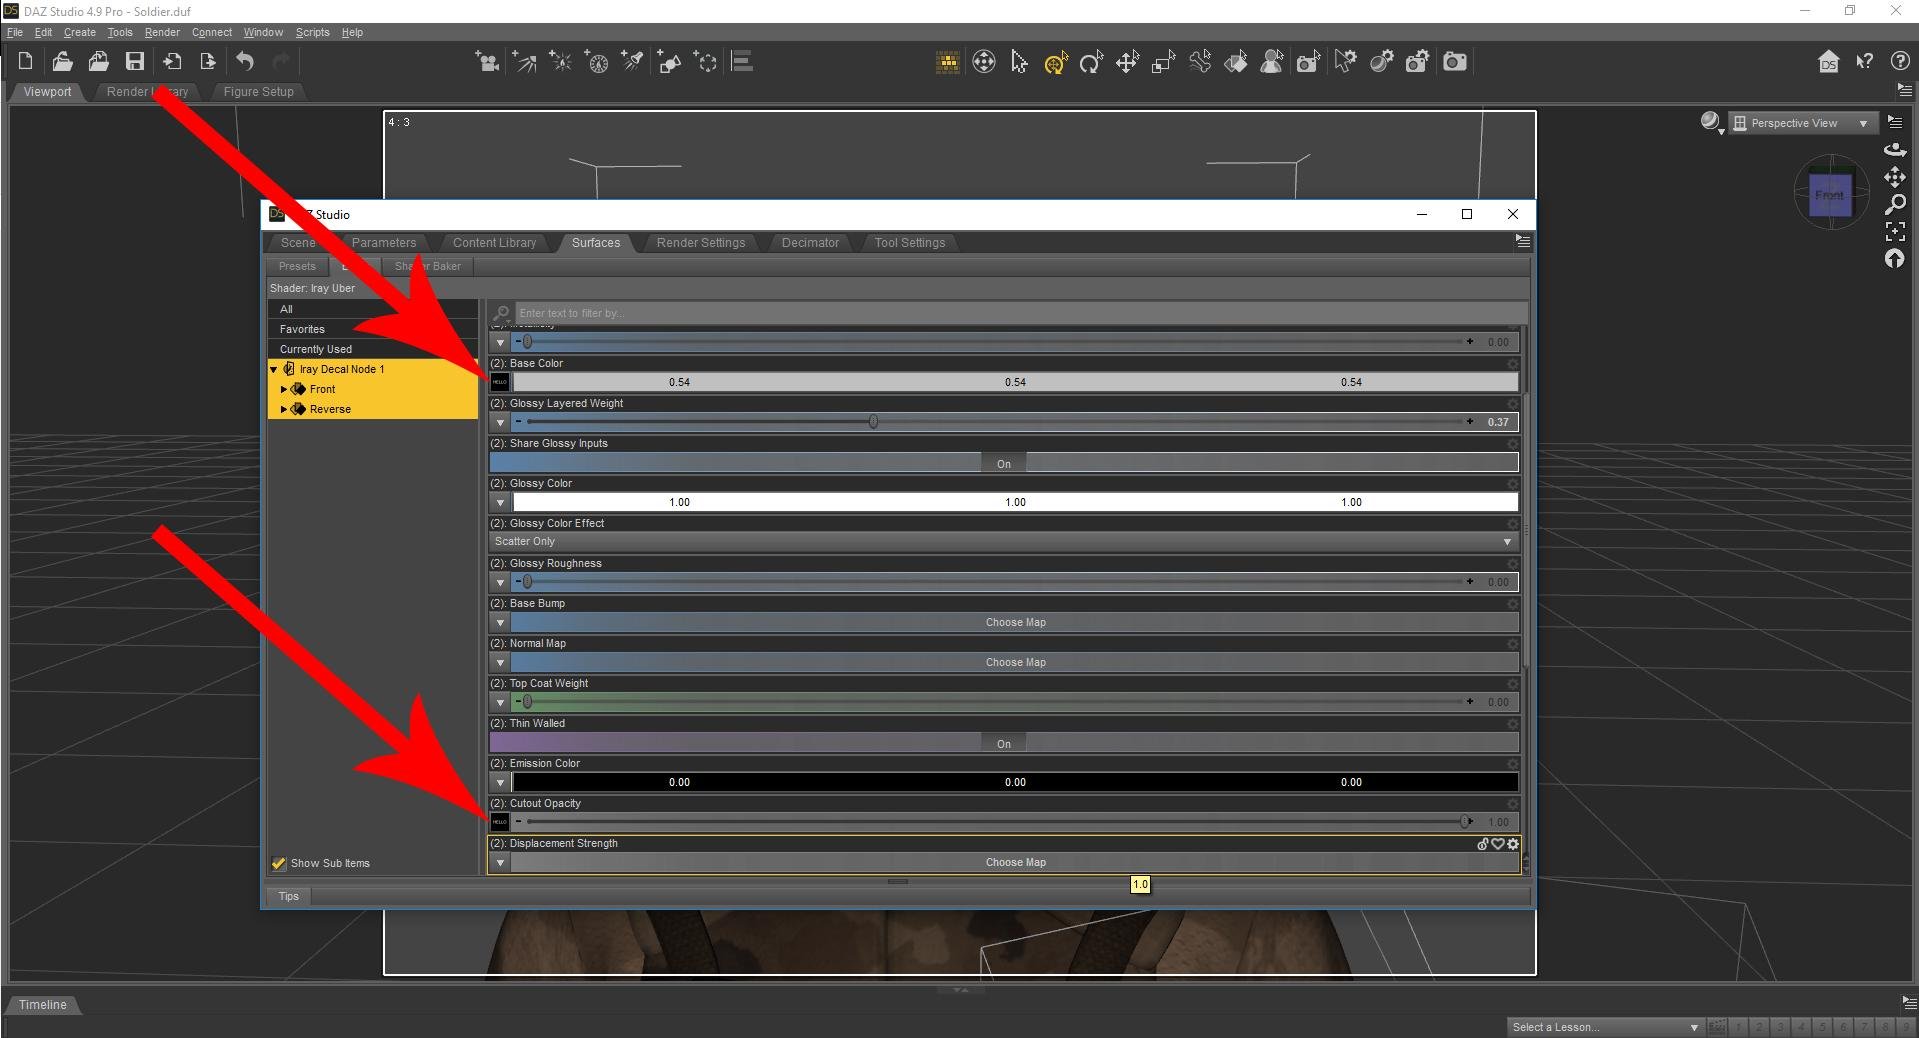Click Choose Map for Base Bump

click(x=1015, y=622)
